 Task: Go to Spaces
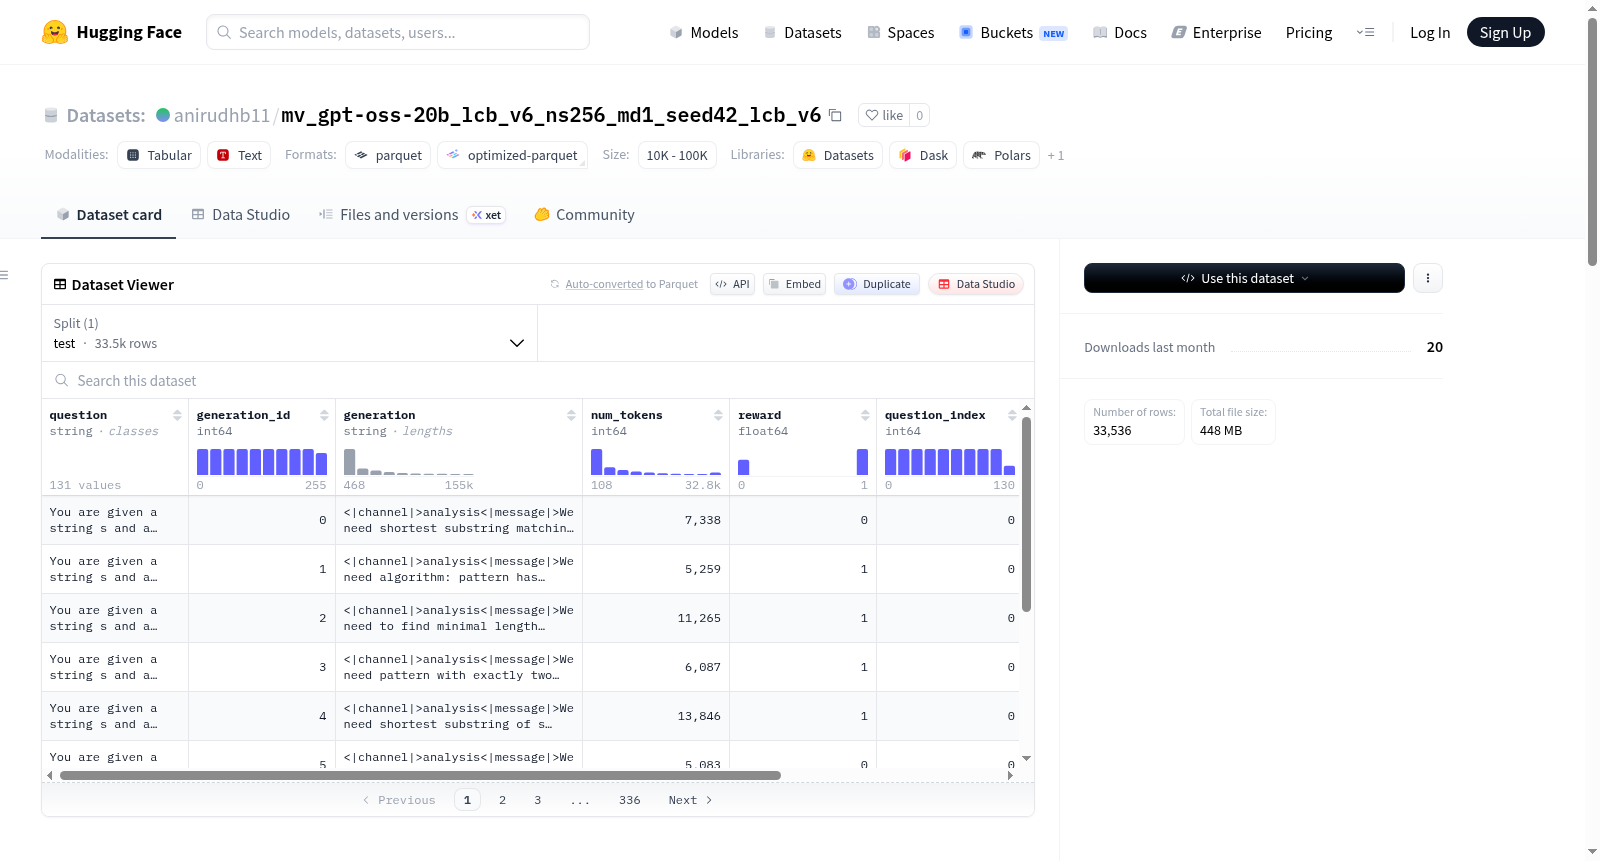pyautogui.click(x=901, y=32)
